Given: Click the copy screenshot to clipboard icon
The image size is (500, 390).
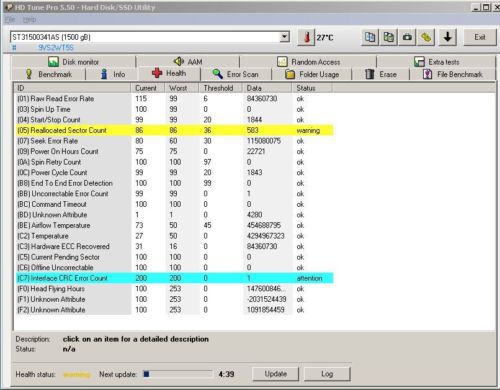Looking at the screenshot, I should click(388, 37).
